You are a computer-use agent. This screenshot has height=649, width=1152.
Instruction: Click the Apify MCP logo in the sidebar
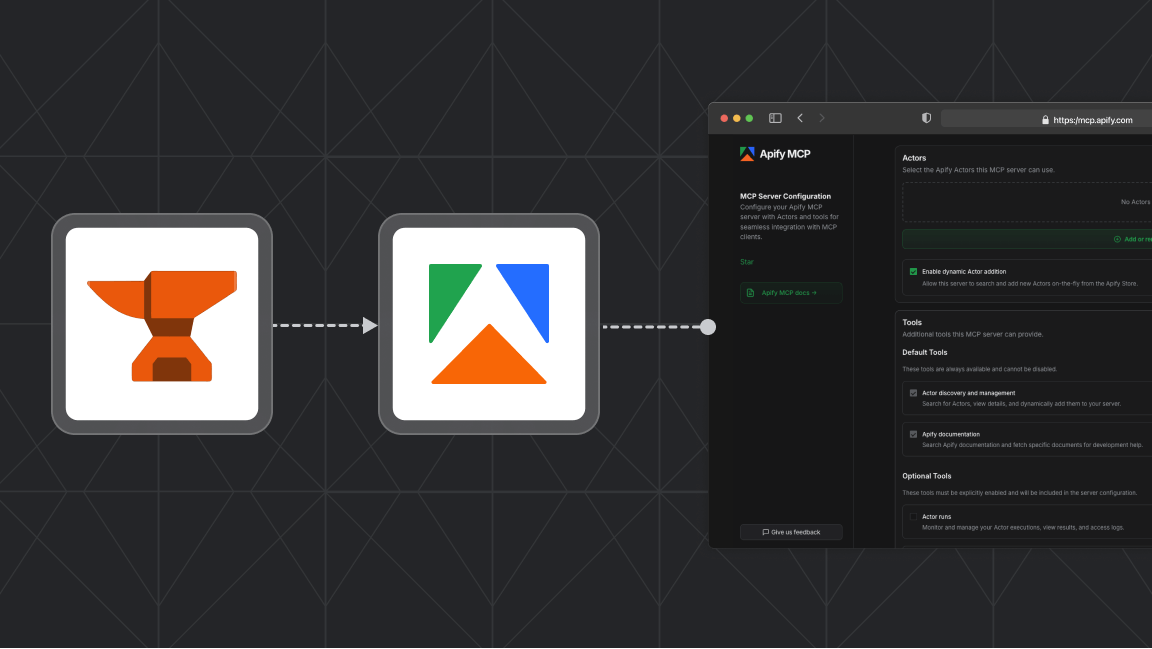click(x=748, y=153)
